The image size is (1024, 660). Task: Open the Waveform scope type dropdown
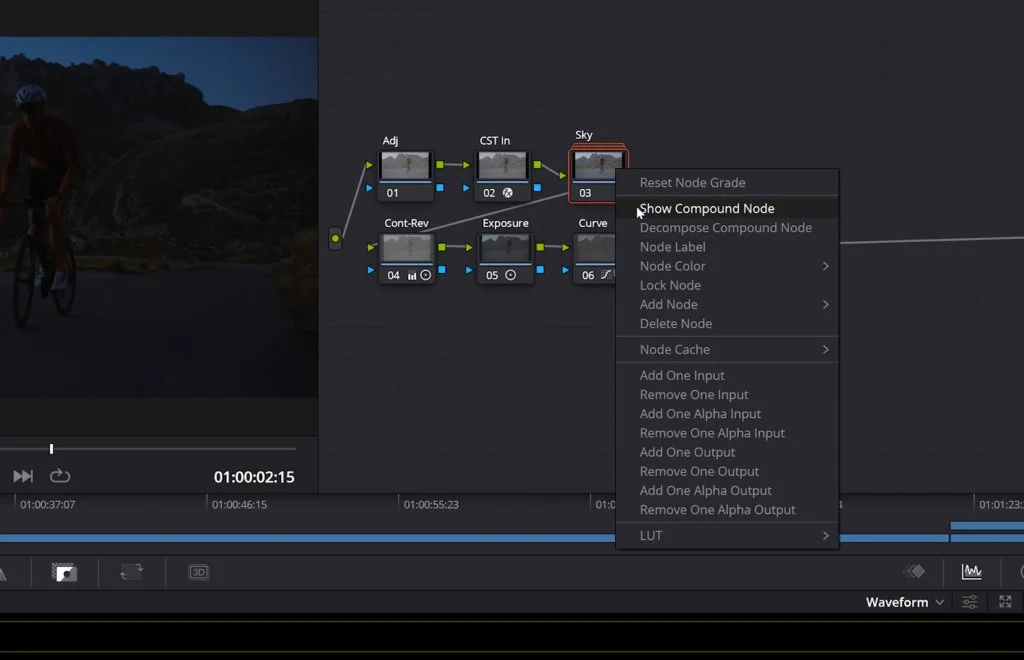pyautogui.click(x=905, y=602)
